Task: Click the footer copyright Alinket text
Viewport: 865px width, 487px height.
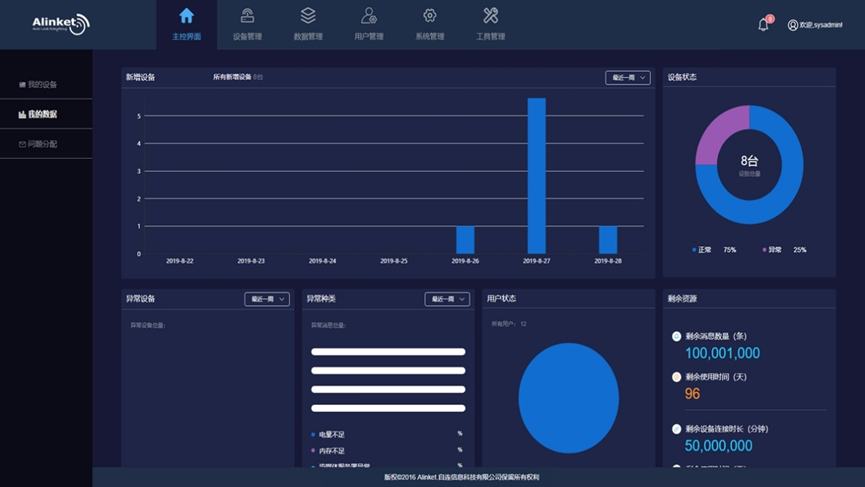Action: 461,477
